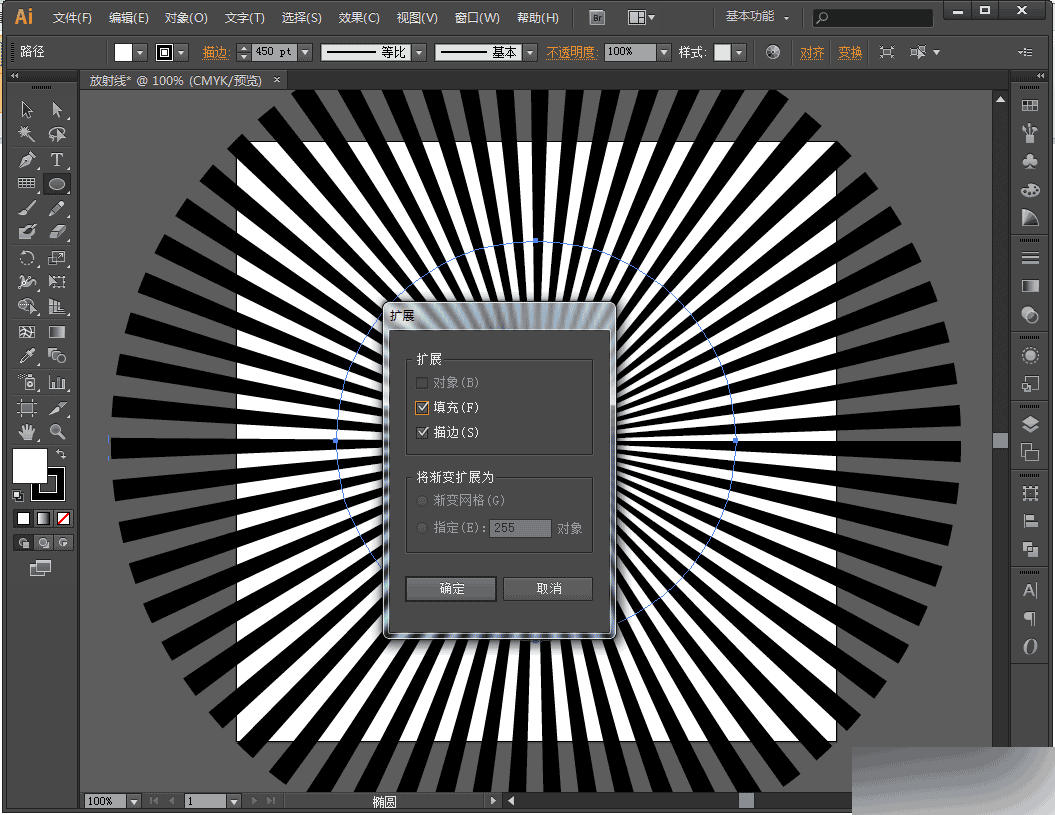The height and width of the screenshot is (815, 1055).
Task: Open the Swatches panel icon
Action: click(1029, 106)
